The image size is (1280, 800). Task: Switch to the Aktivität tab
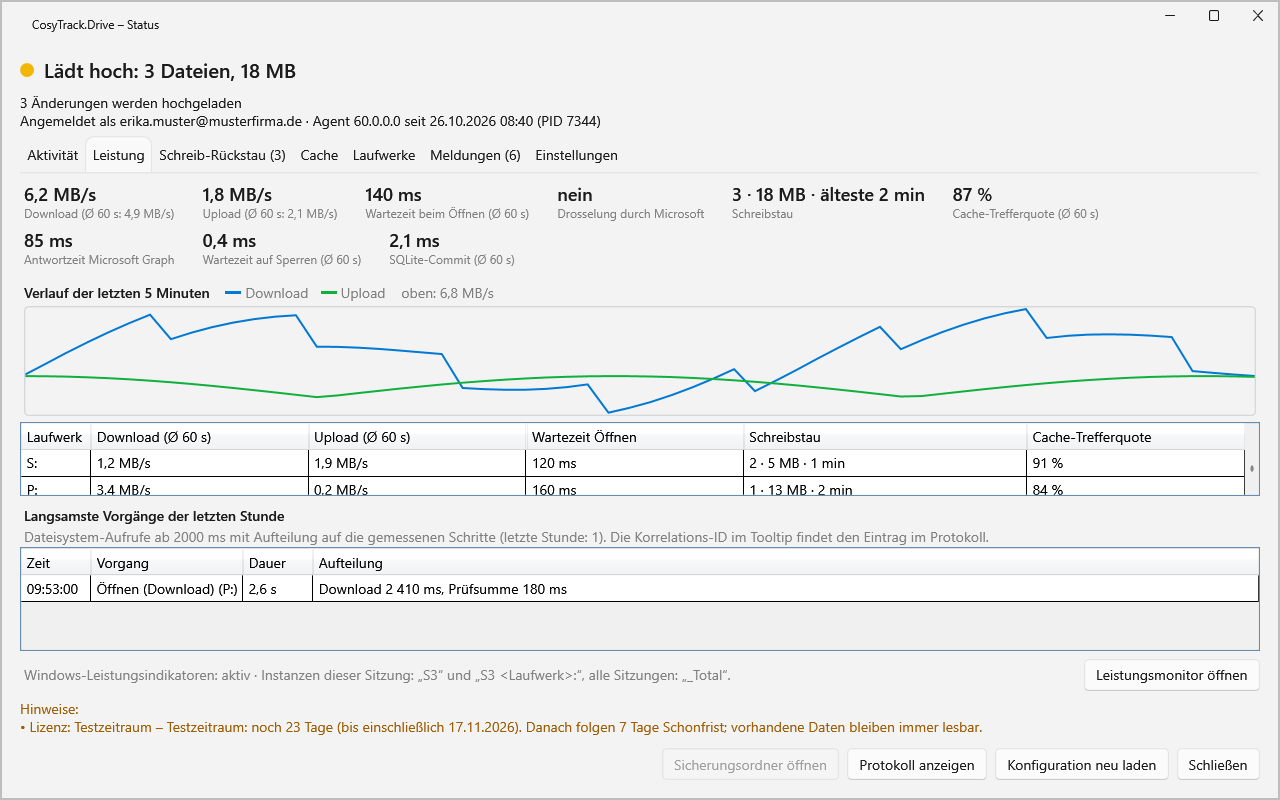pyautogui.click(x=53, y=155)
